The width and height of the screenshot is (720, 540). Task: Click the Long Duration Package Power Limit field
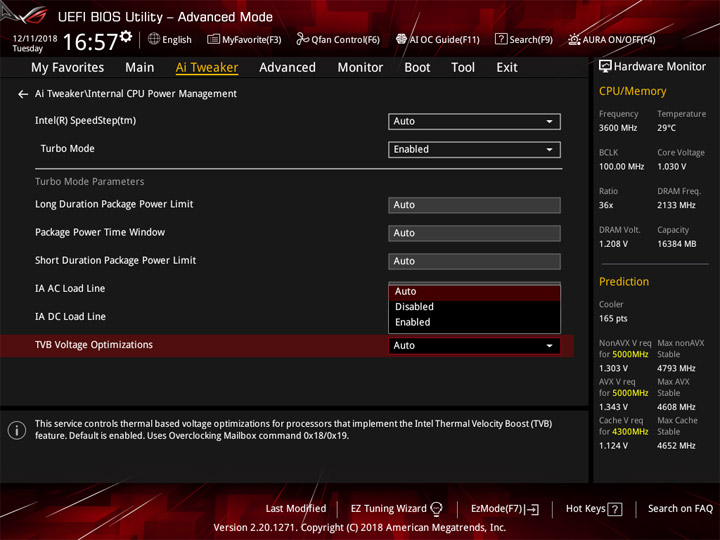(x=474, y=205)
